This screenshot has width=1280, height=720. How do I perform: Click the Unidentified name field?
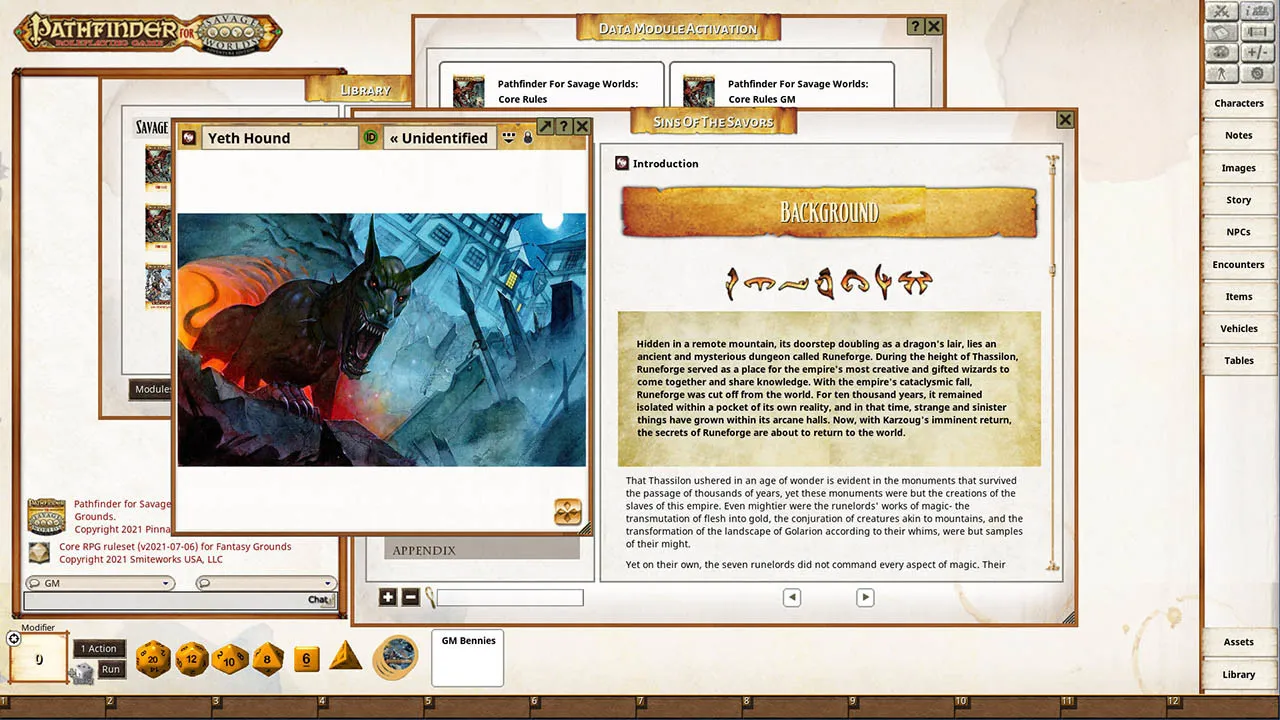click(439, 138)
